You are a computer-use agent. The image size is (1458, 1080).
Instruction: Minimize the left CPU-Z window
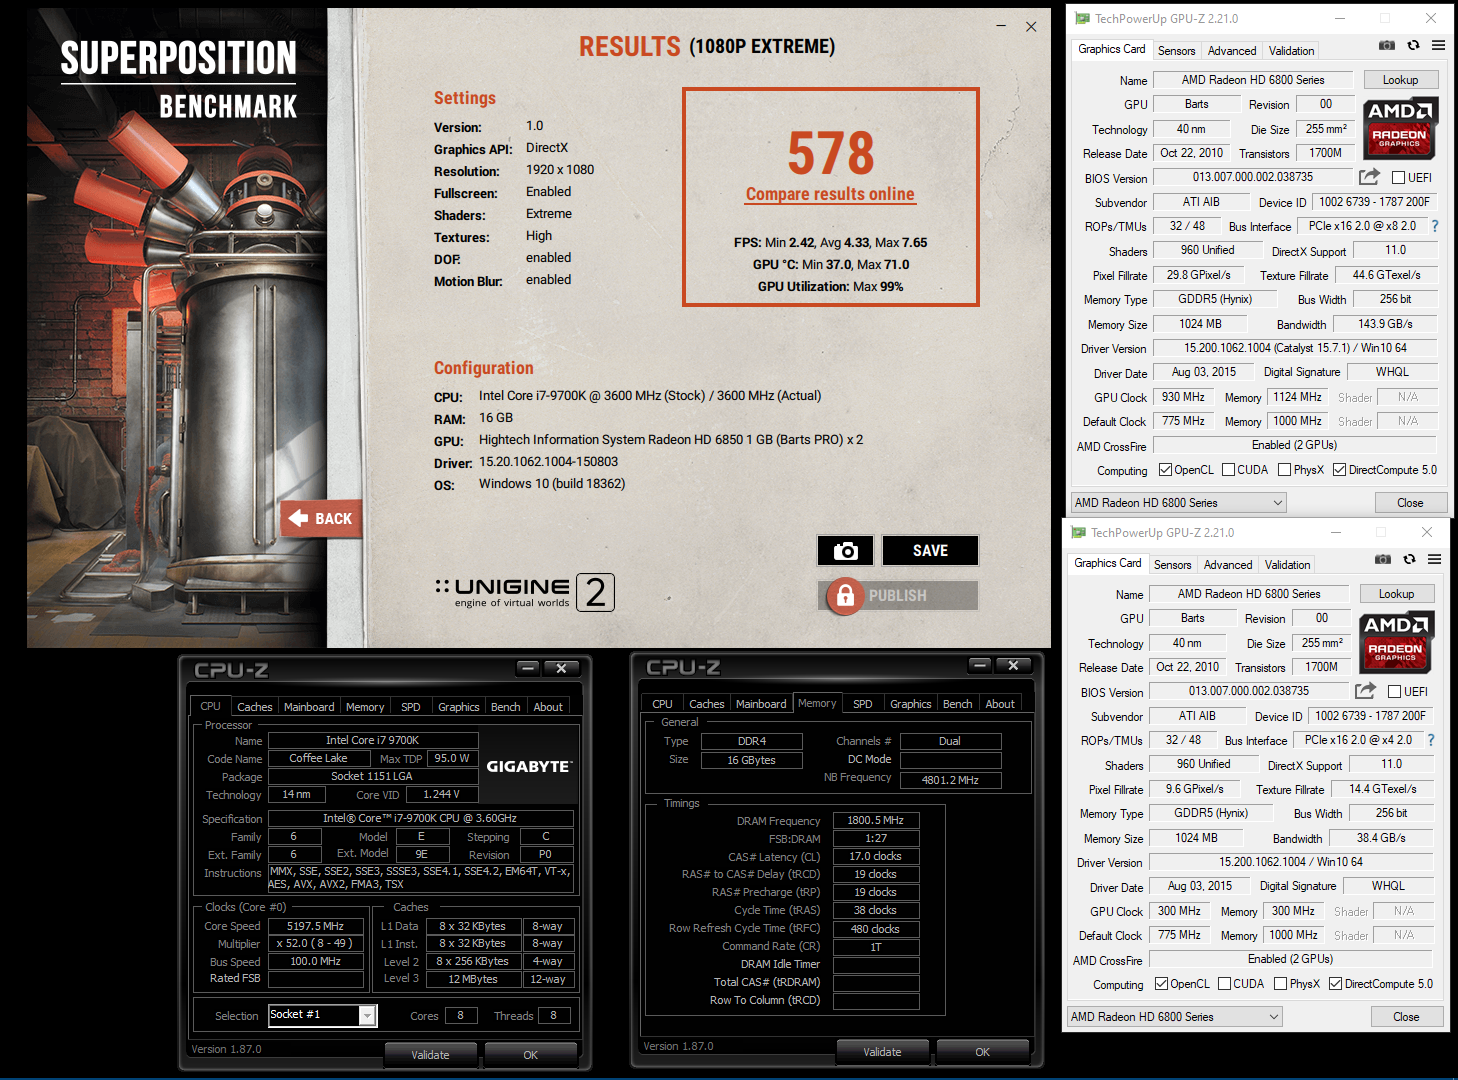529,668
